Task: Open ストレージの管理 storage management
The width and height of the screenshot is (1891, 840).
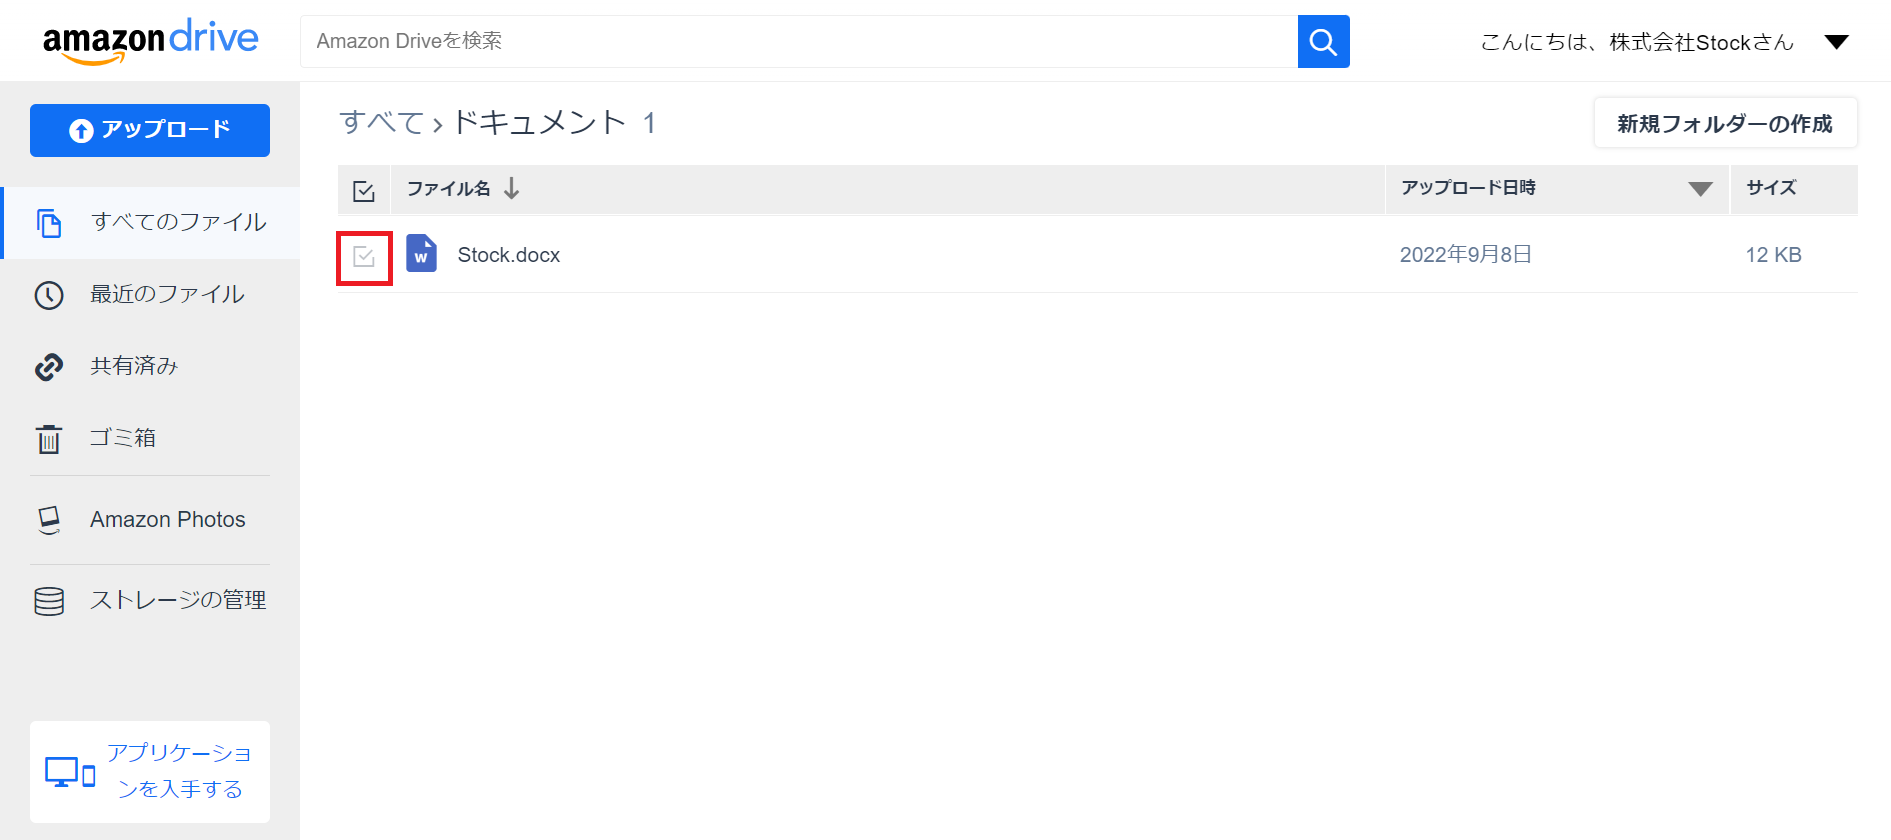Action: click(178, 599)
